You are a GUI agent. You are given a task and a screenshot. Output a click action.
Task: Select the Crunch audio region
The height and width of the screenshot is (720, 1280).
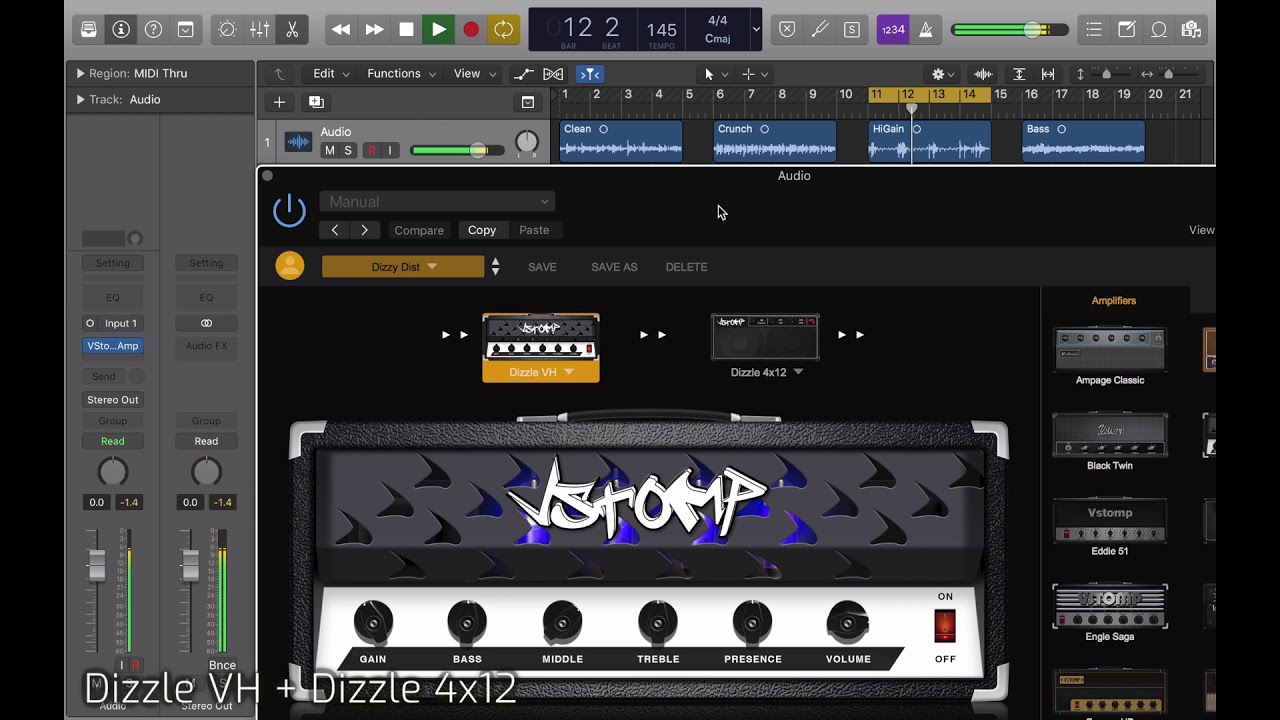(775, 142)
